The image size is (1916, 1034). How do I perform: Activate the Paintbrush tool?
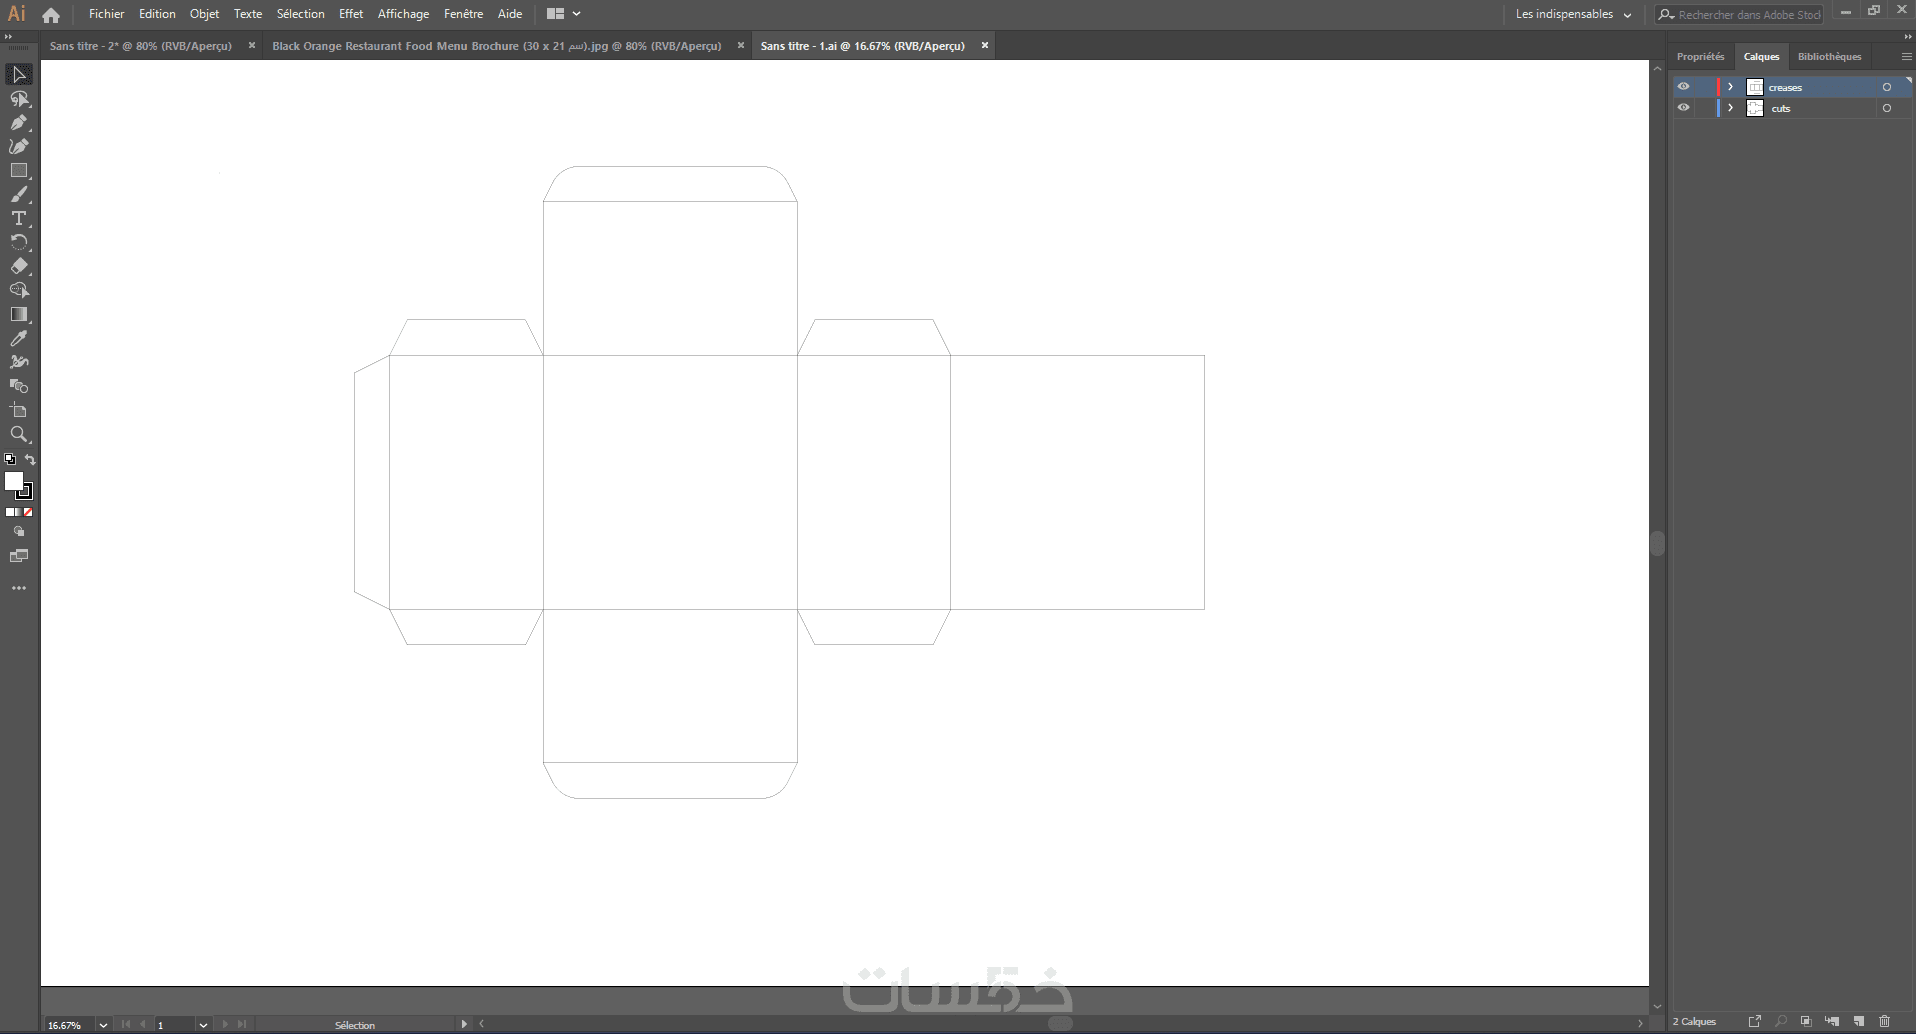[x=19, y=195]
